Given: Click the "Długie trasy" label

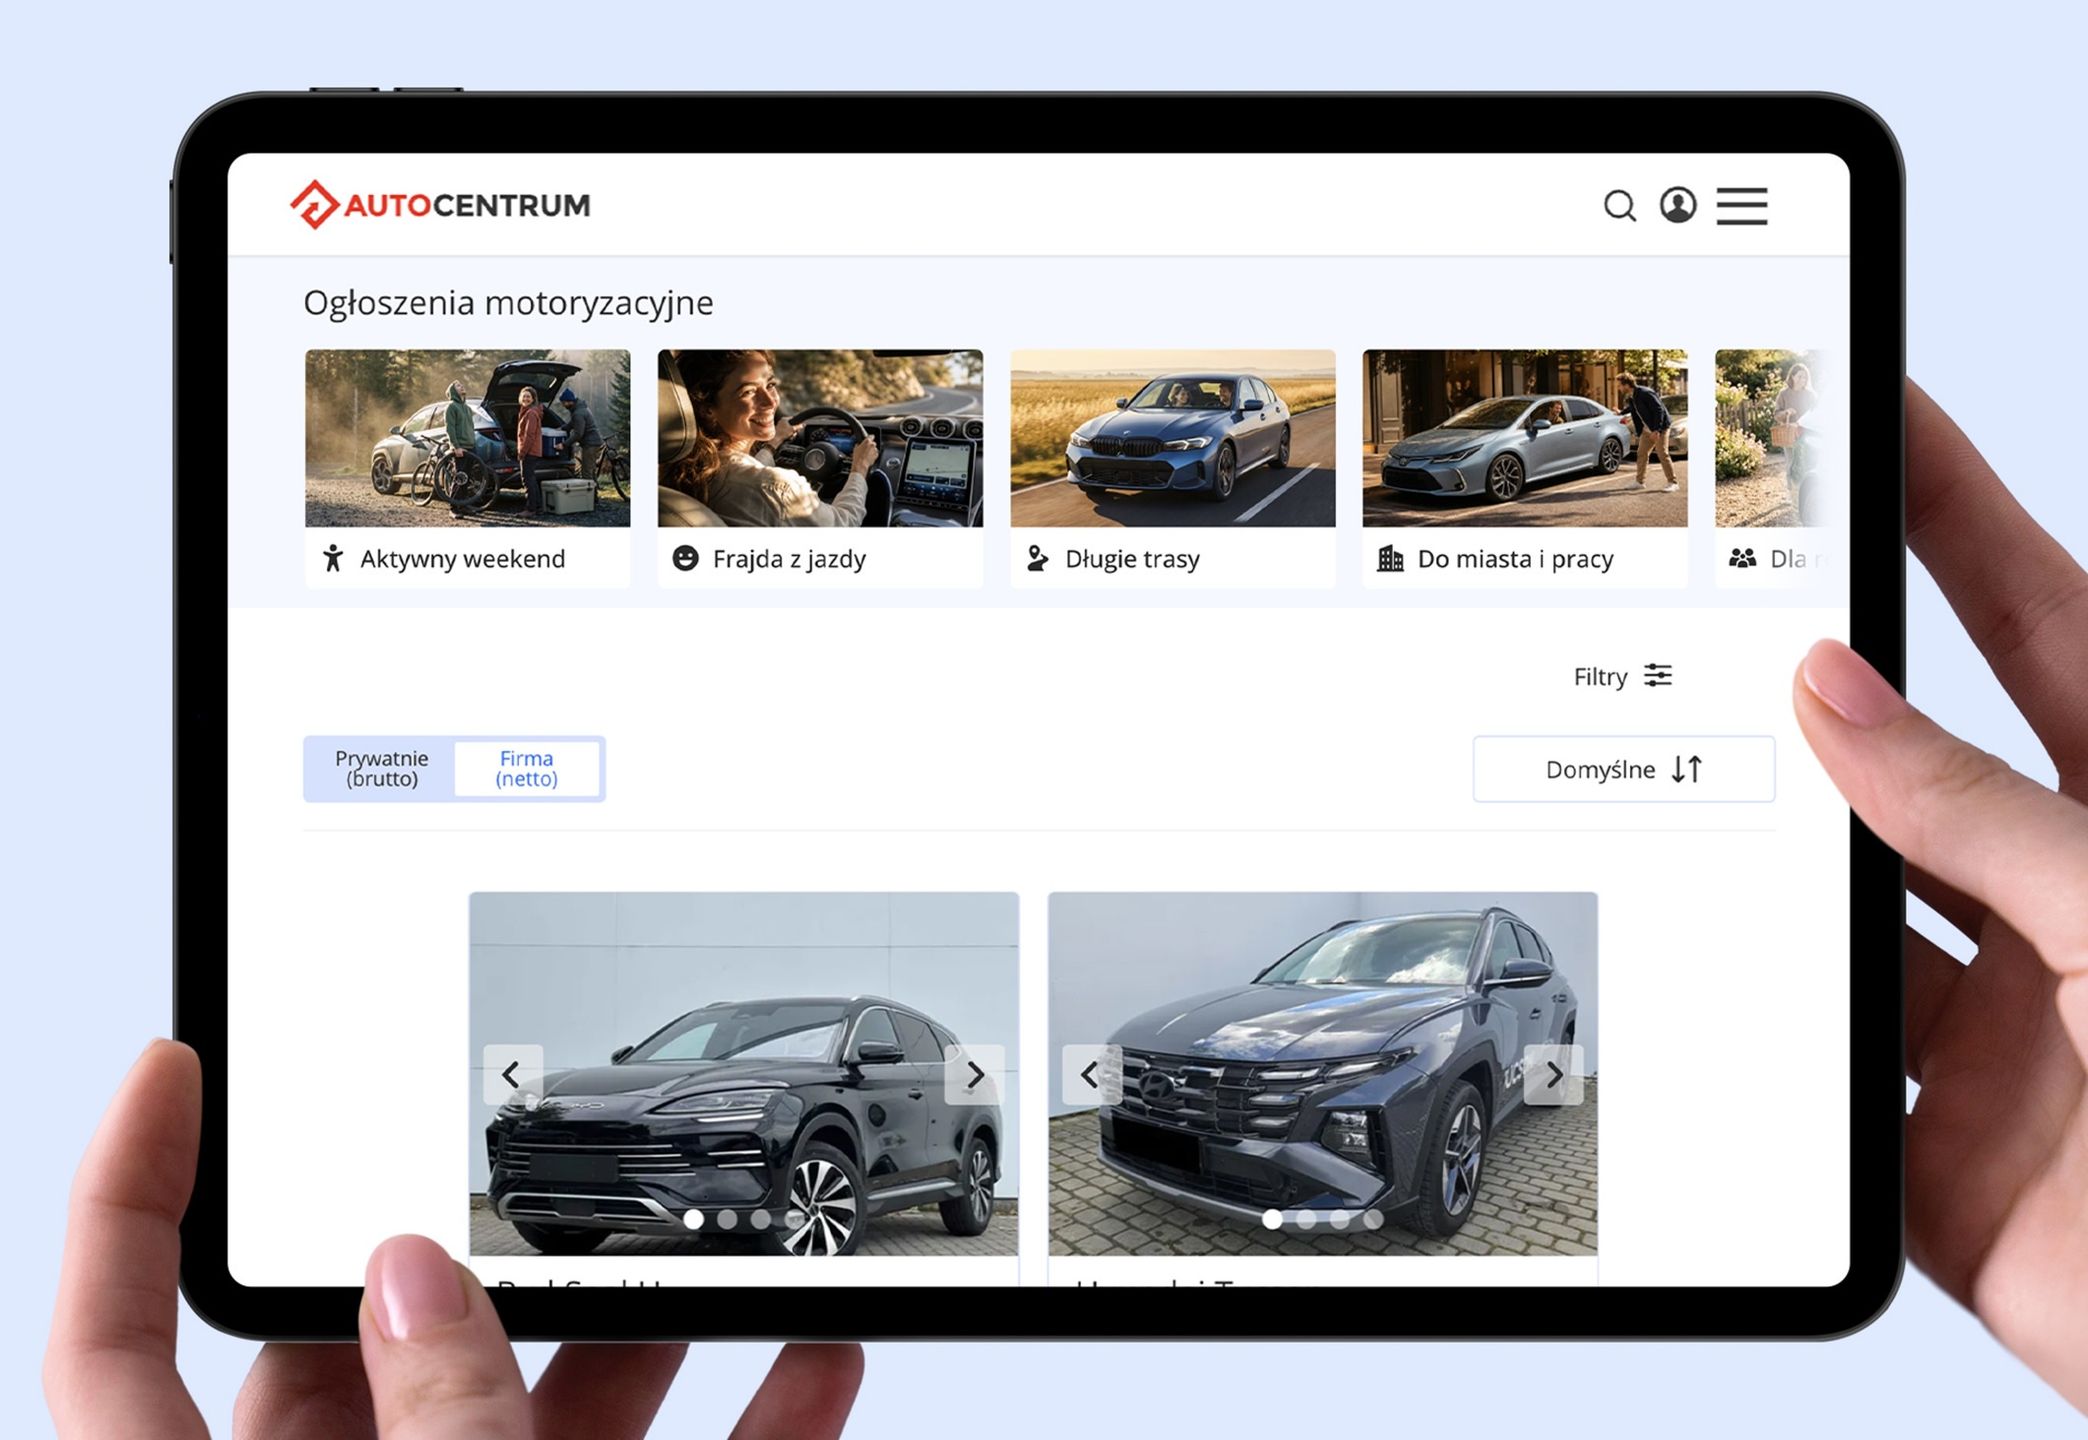Looking at the screenshot, I should pos(1132,559).
